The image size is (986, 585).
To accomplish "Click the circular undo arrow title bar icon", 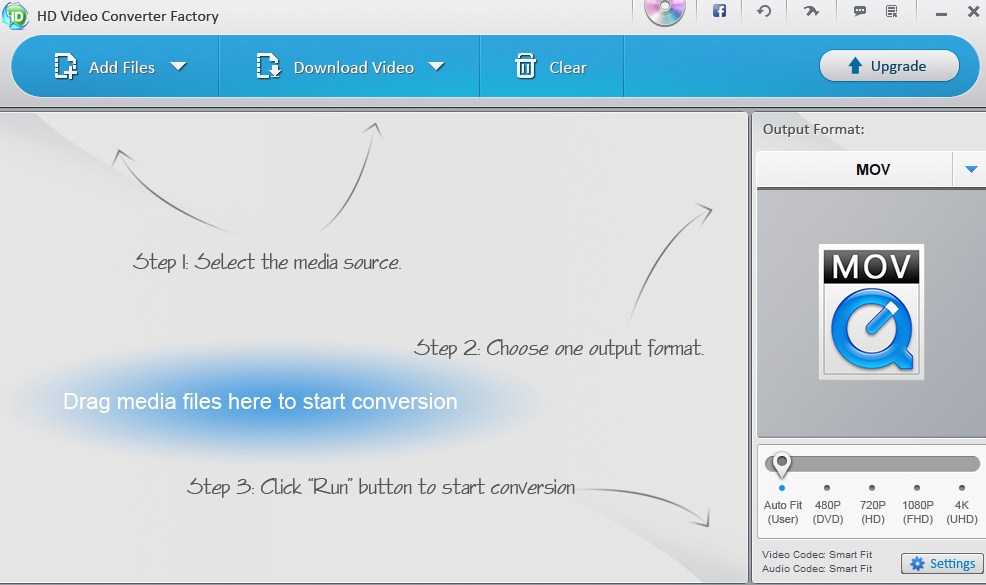I will [763, 11].
